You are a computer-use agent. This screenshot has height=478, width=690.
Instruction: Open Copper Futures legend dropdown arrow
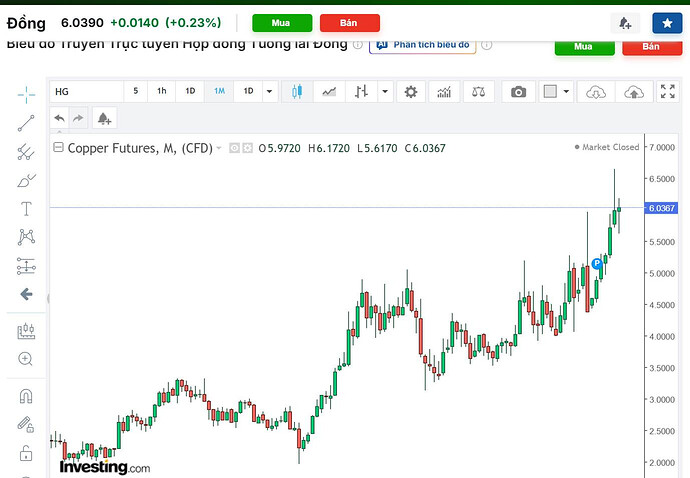click(219, 148)
